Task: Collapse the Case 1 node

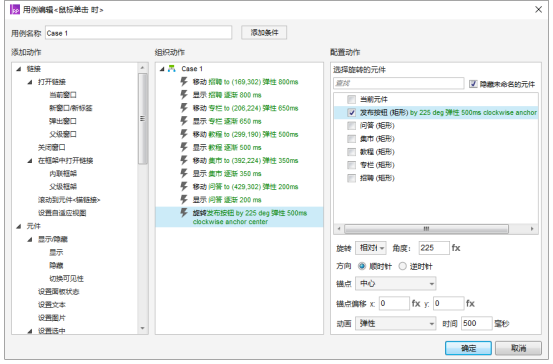Action: [x=162, y=69]
